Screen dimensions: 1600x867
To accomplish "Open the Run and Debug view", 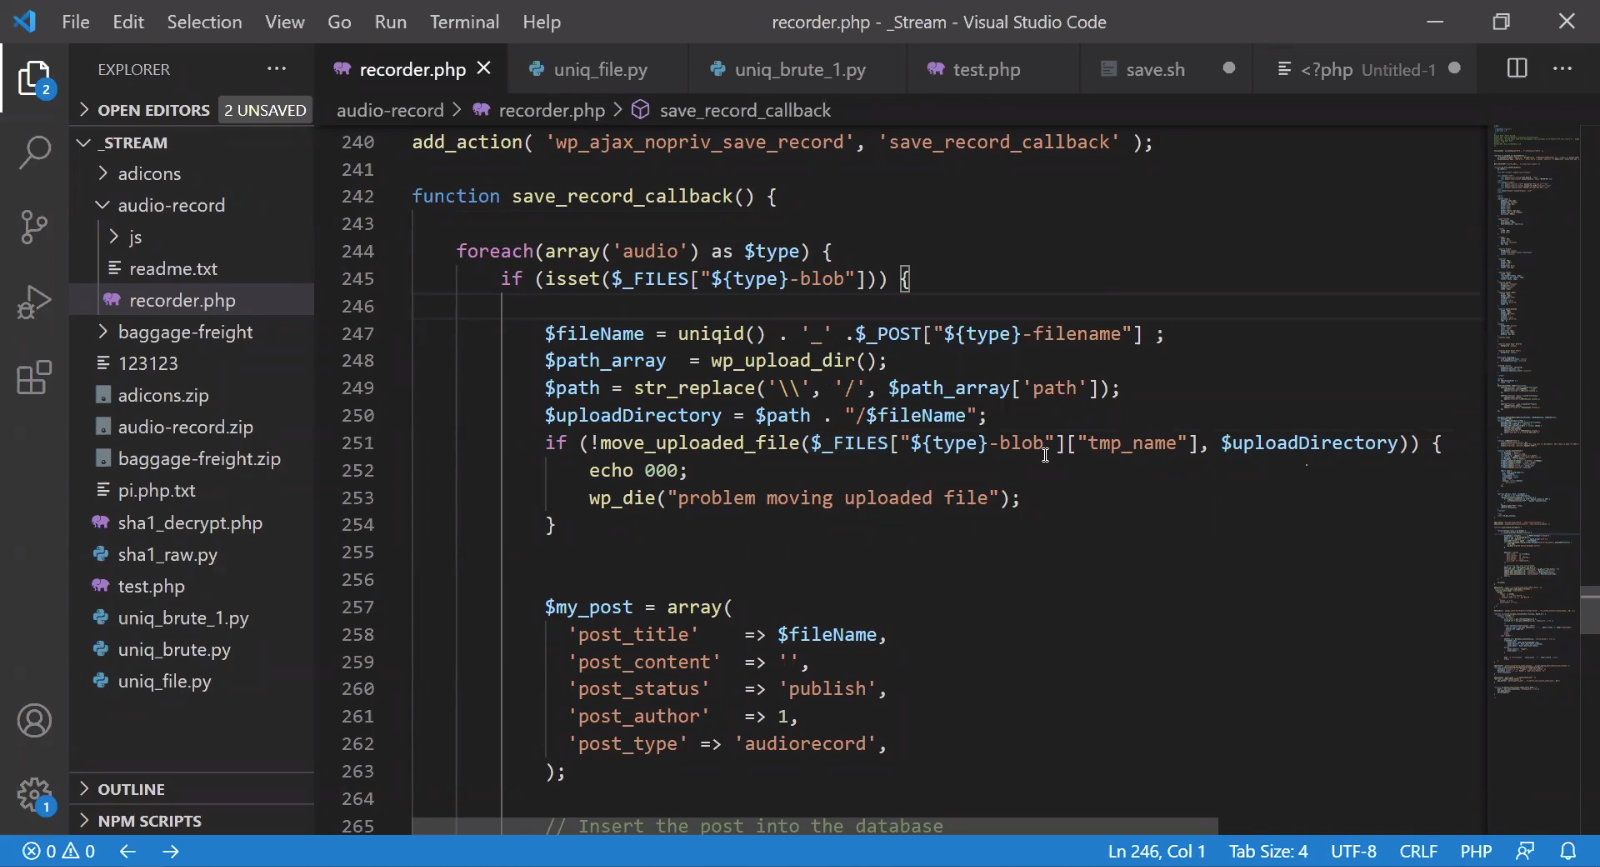I will [34, 302].
